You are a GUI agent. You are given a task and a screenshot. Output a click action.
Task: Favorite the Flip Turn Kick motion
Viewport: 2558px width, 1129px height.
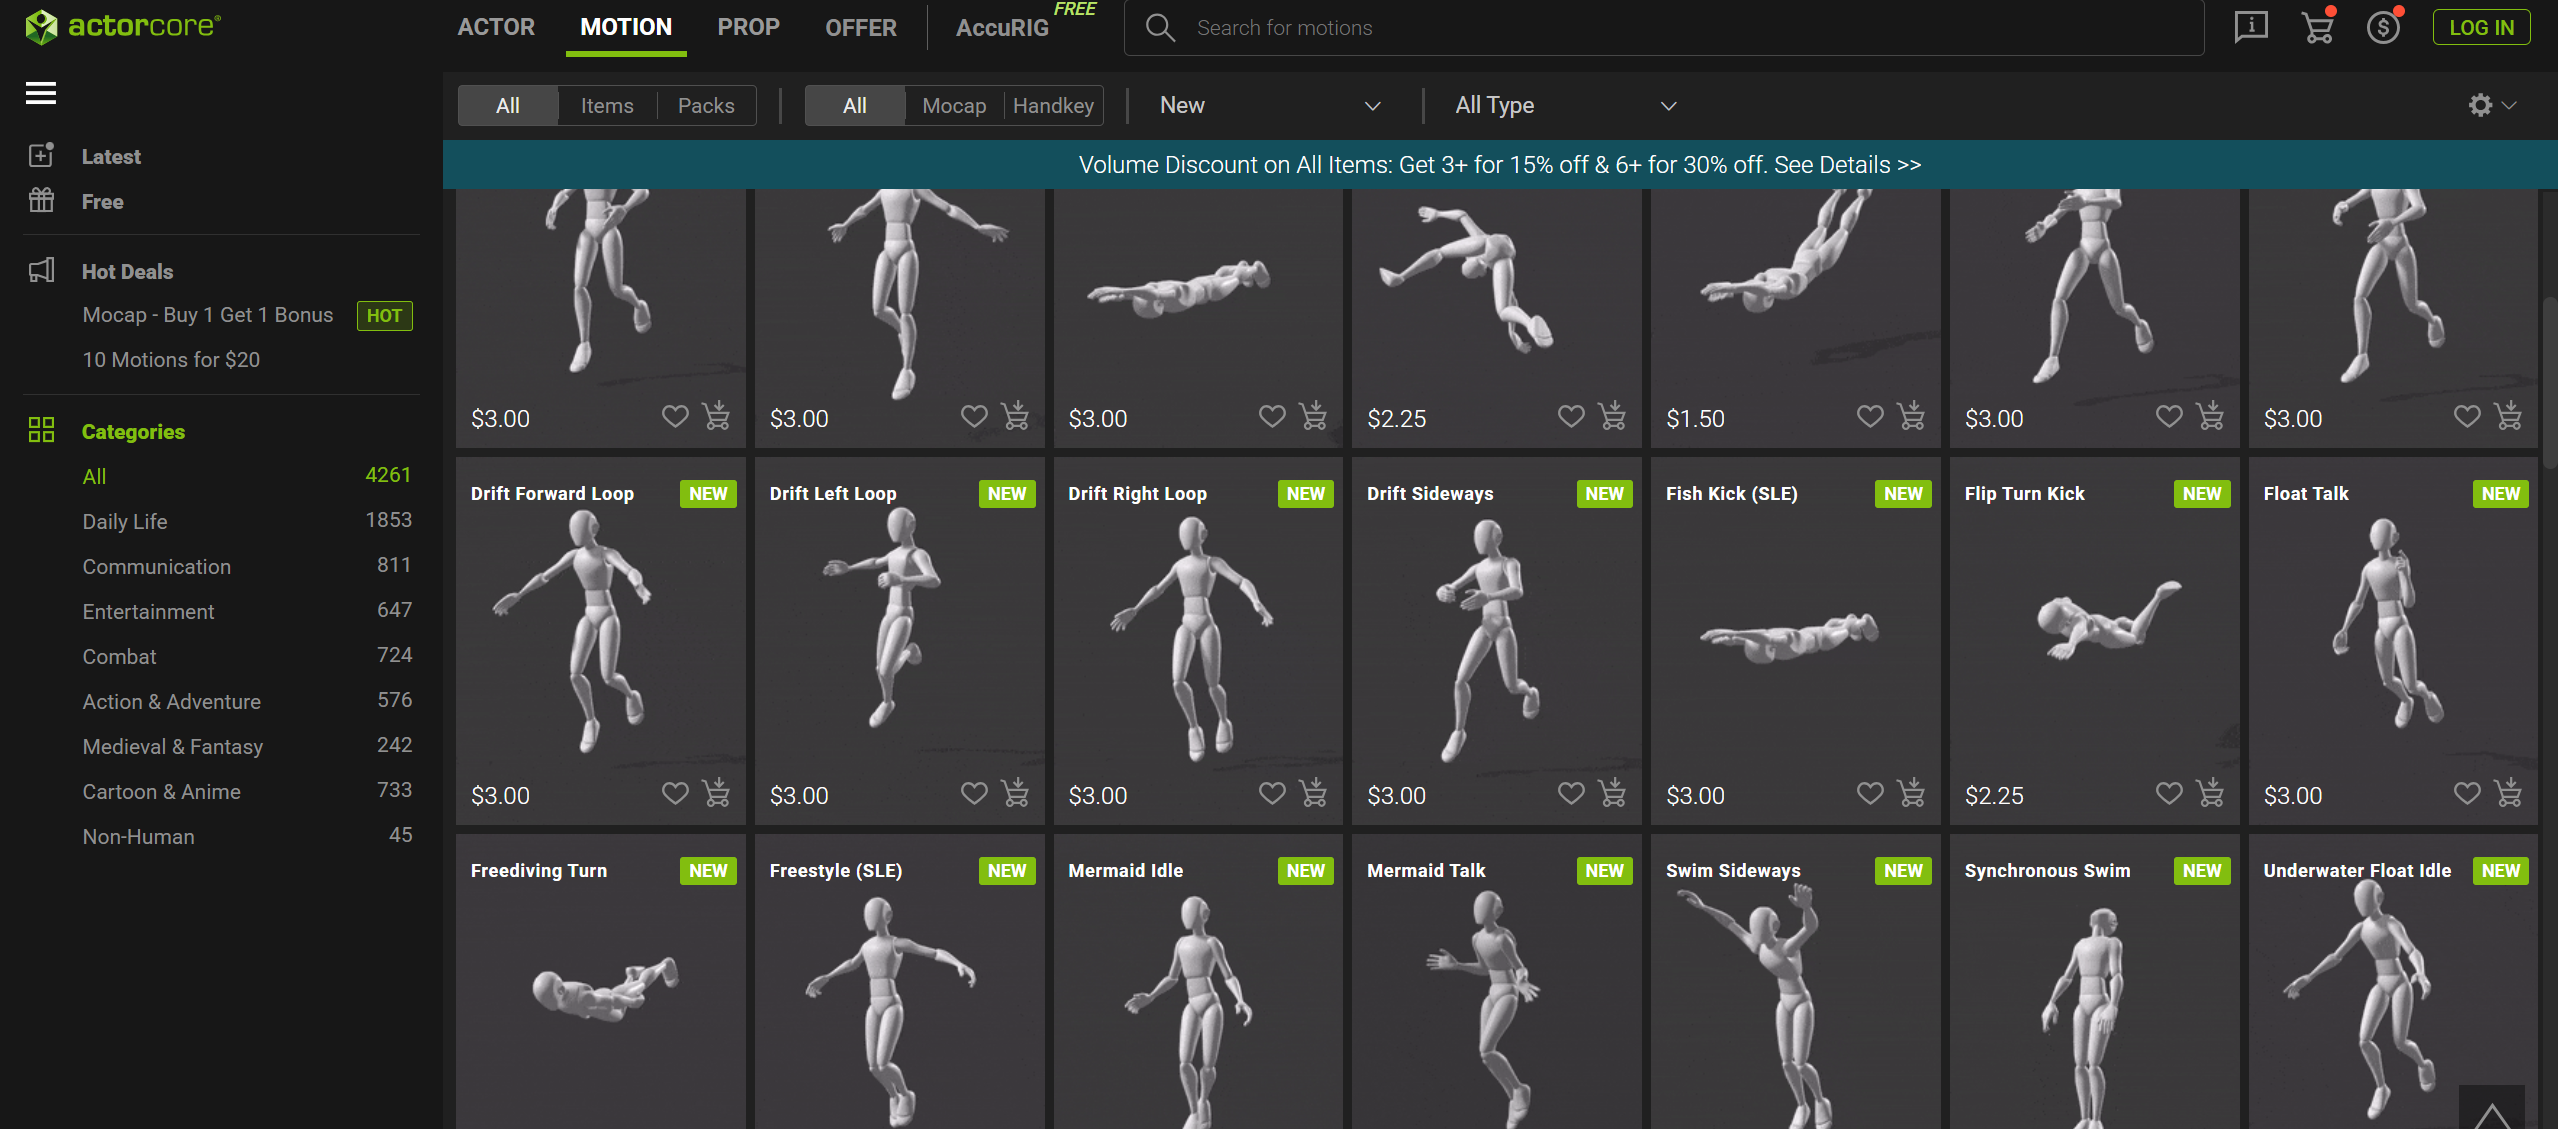(2169, 793)
